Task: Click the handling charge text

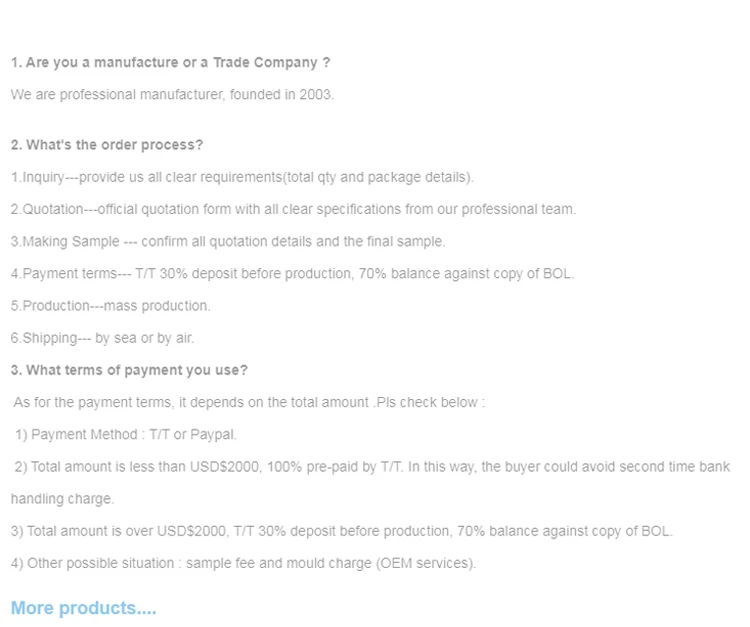Action: [x=62, y=499]
